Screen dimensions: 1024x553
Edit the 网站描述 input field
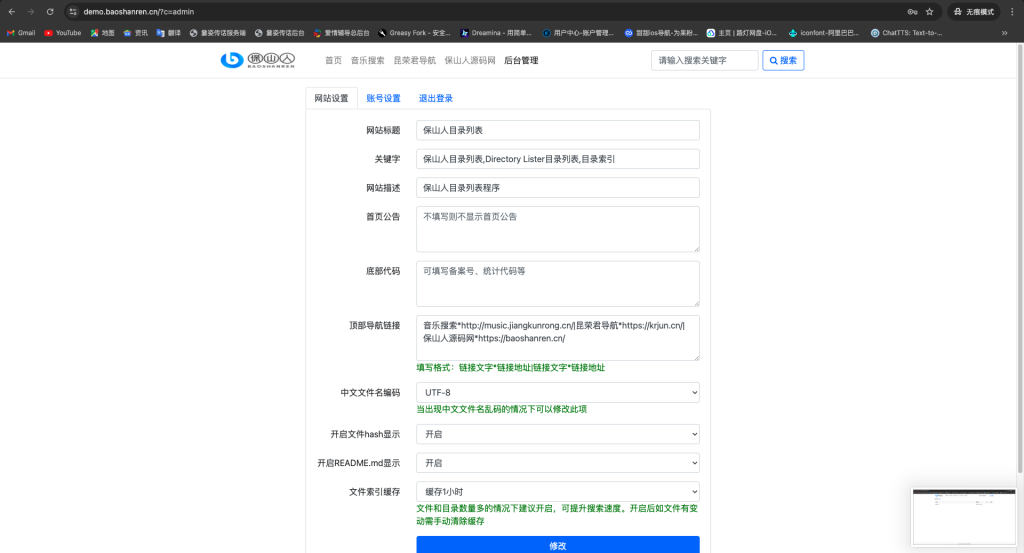[x=558, y=187]
